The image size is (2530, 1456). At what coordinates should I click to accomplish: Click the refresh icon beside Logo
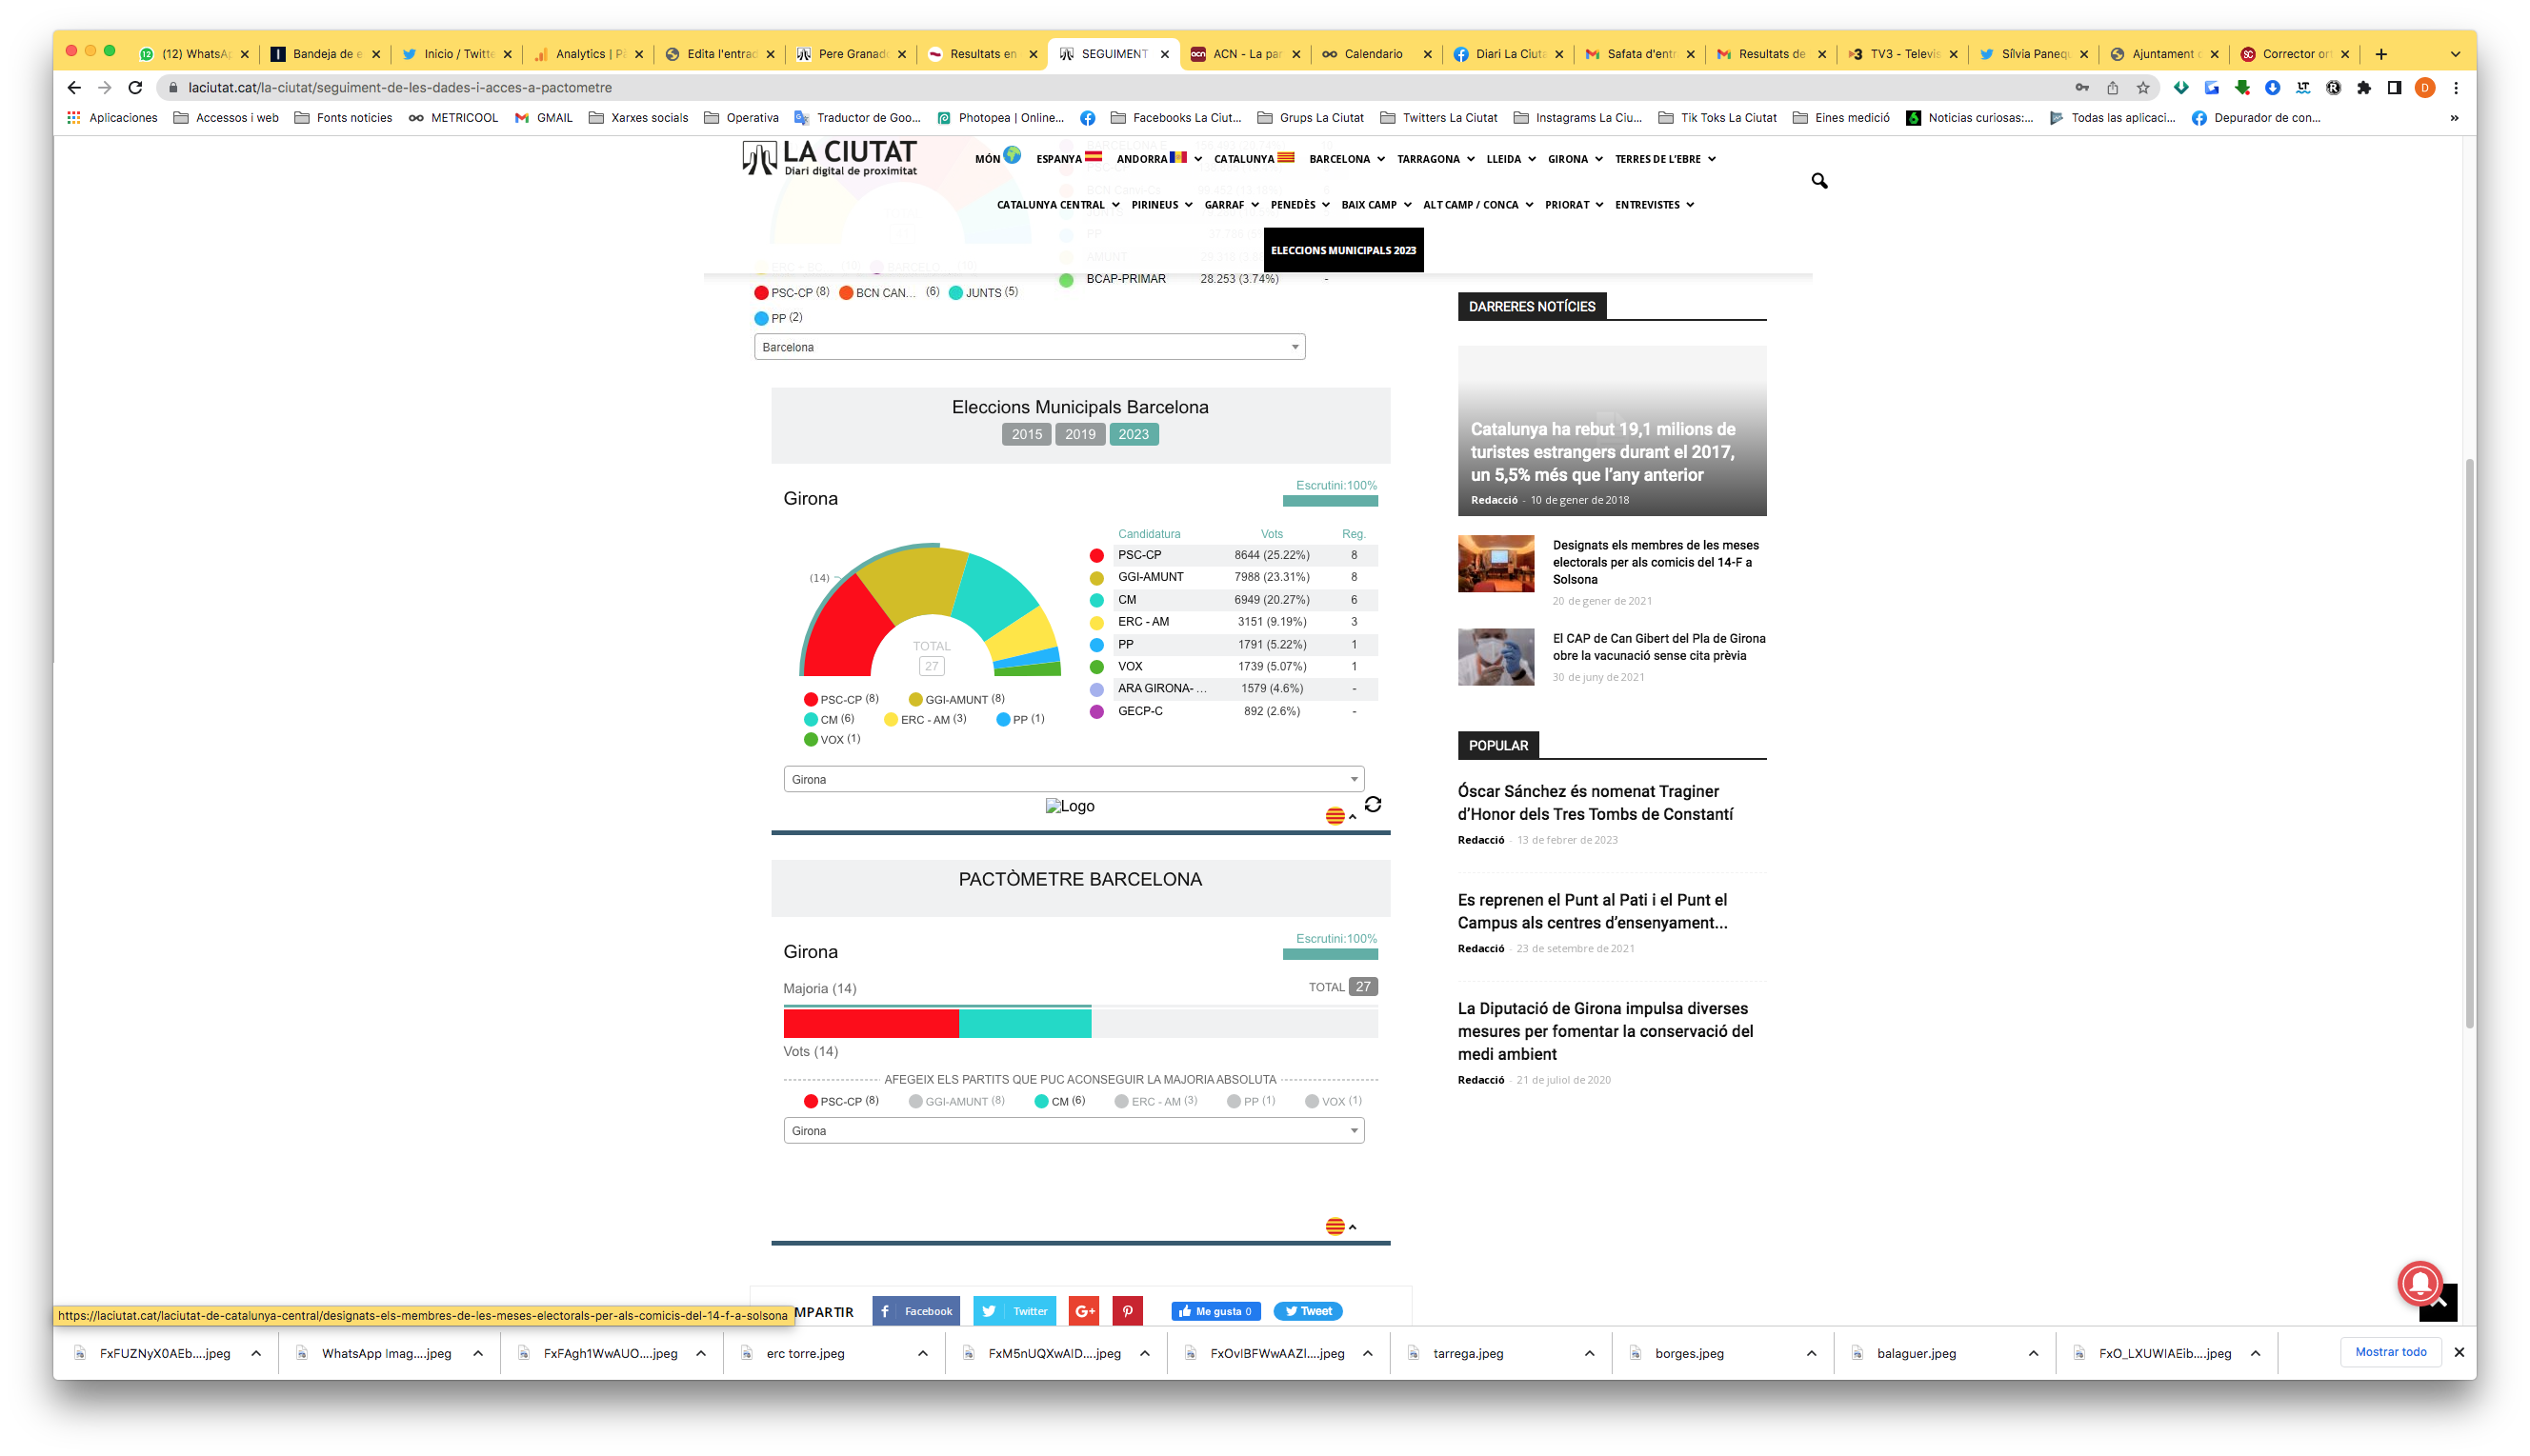pyautogui.click(x=1373, y=805)
